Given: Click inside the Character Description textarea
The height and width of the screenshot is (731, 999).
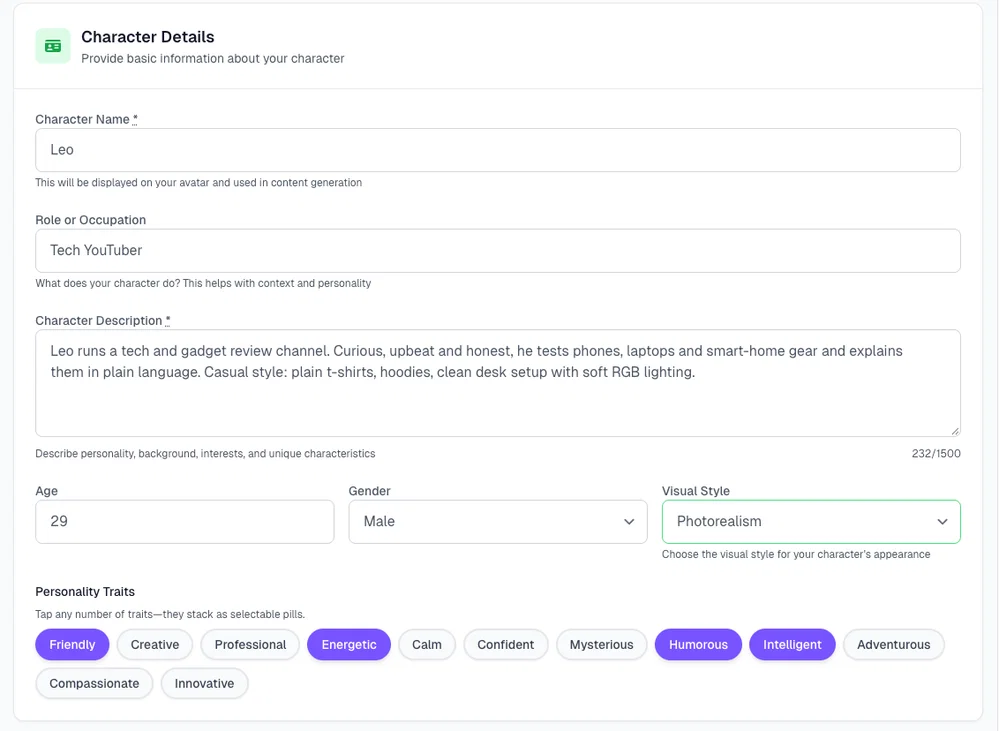Looking at the screenshot, I should click(498, 383).
